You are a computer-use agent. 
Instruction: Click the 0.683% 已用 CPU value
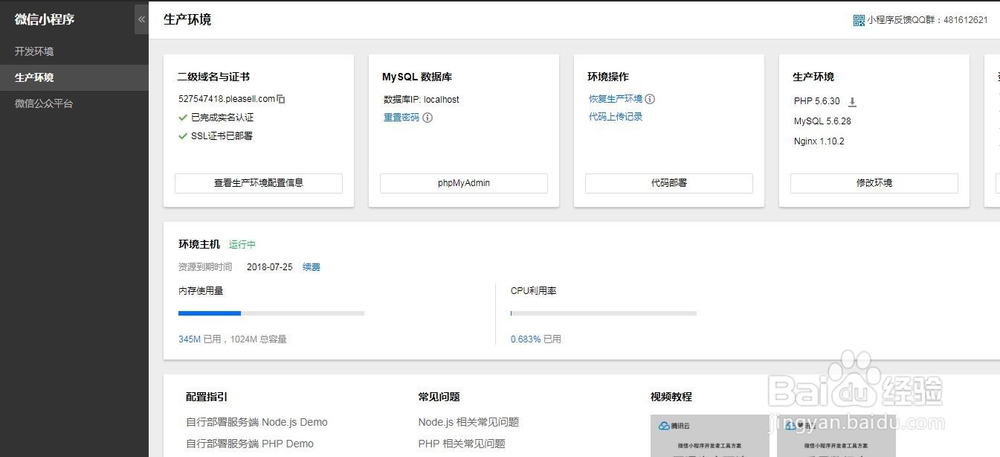tap(536, 340)
